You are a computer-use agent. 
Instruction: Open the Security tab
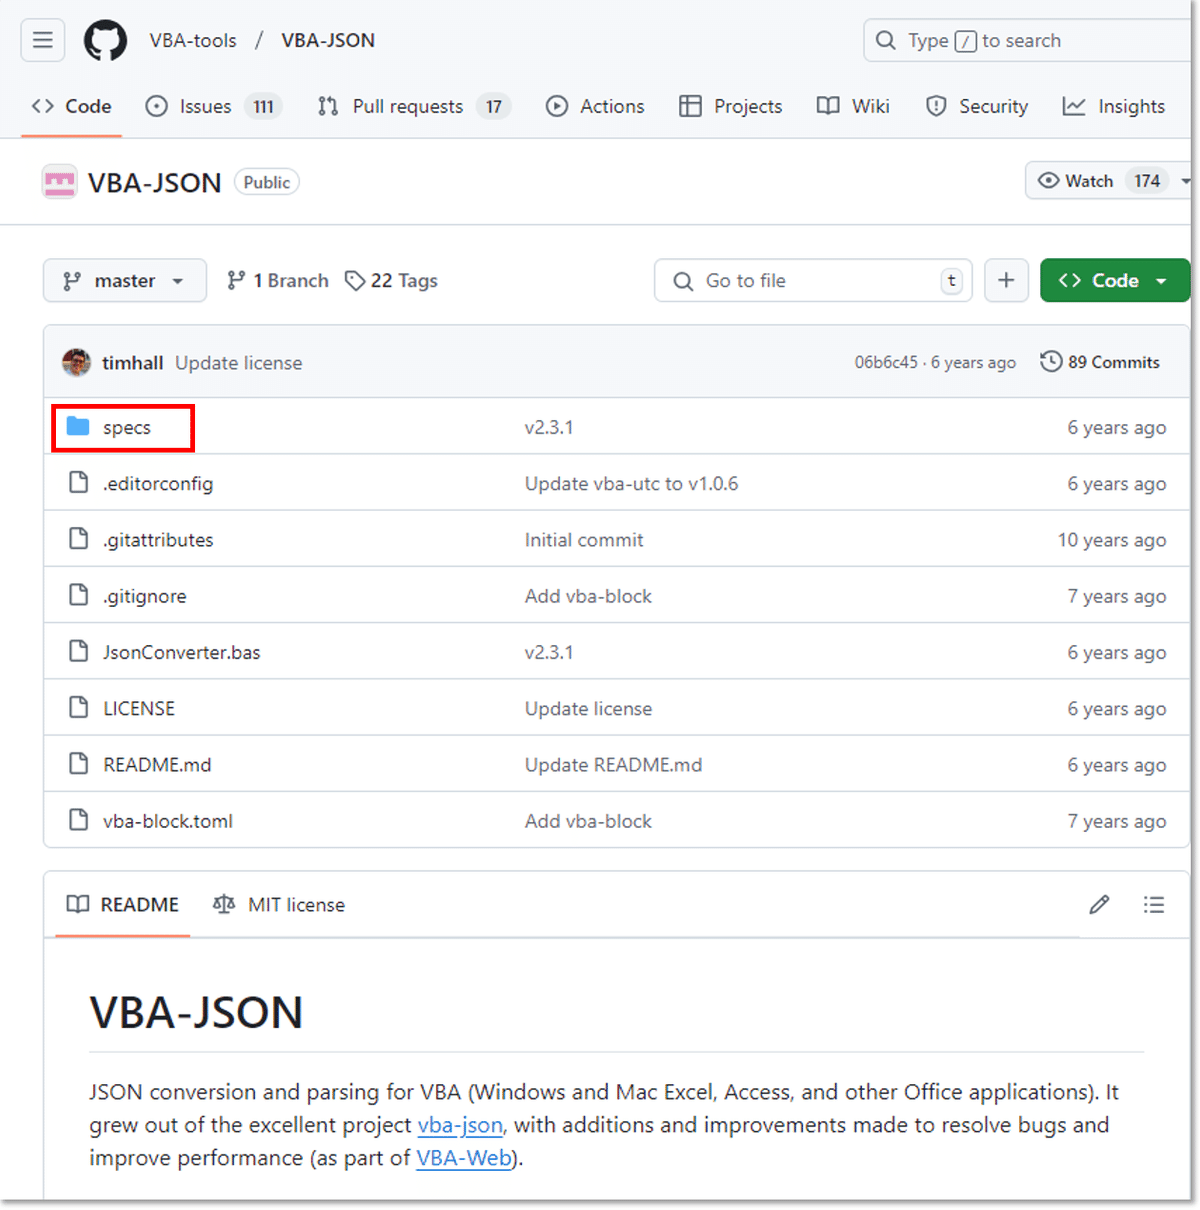[977, 106]
